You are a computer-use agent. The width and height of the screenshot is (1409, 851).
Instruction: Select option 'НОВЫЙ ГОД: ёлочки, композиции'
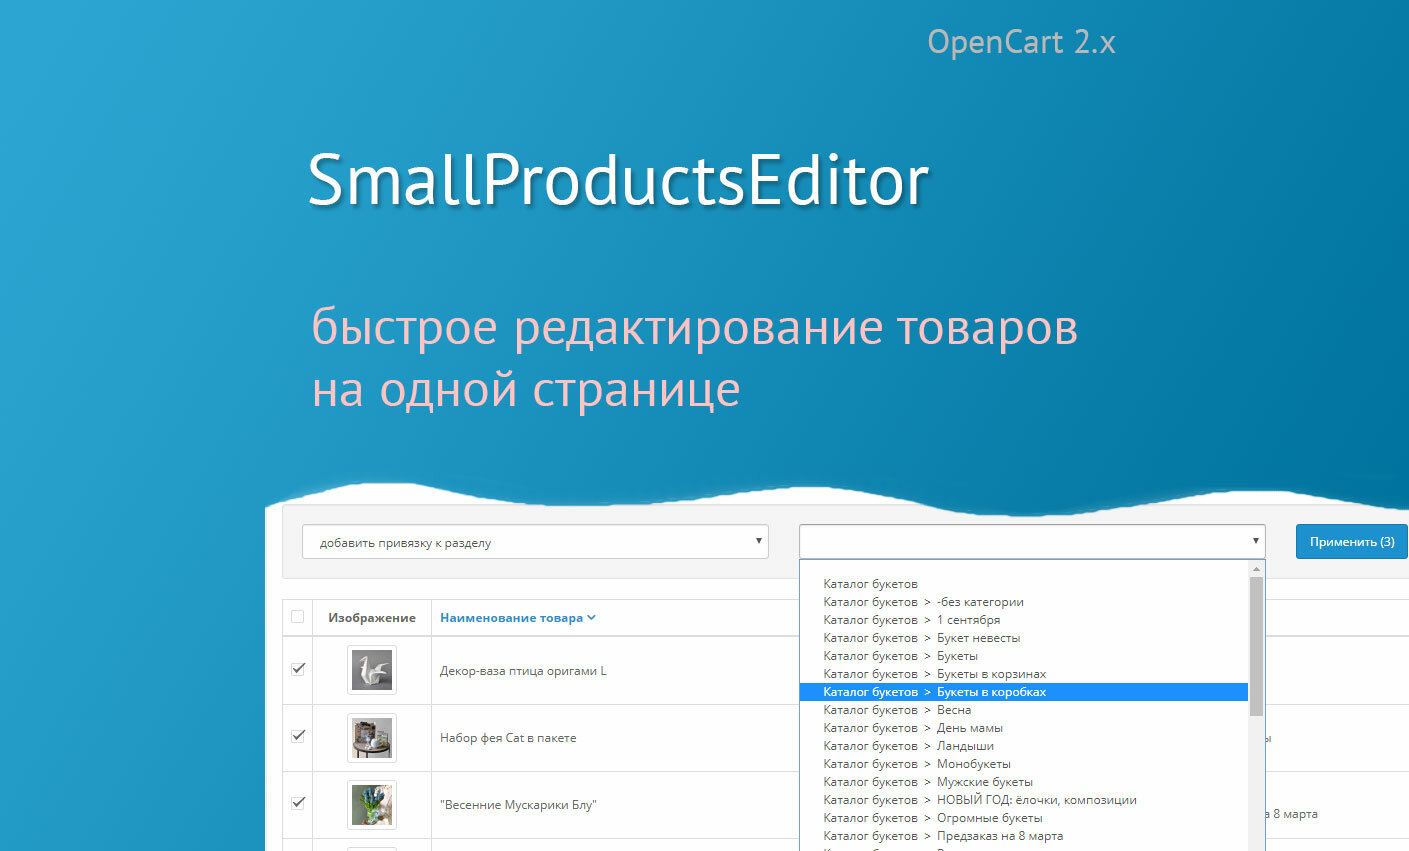(x=1024, y=800)
